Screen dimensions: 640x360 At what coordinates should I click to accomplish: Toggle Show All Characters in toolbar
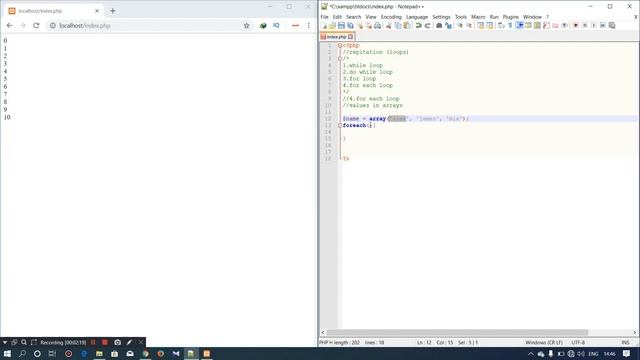(510, 26)
